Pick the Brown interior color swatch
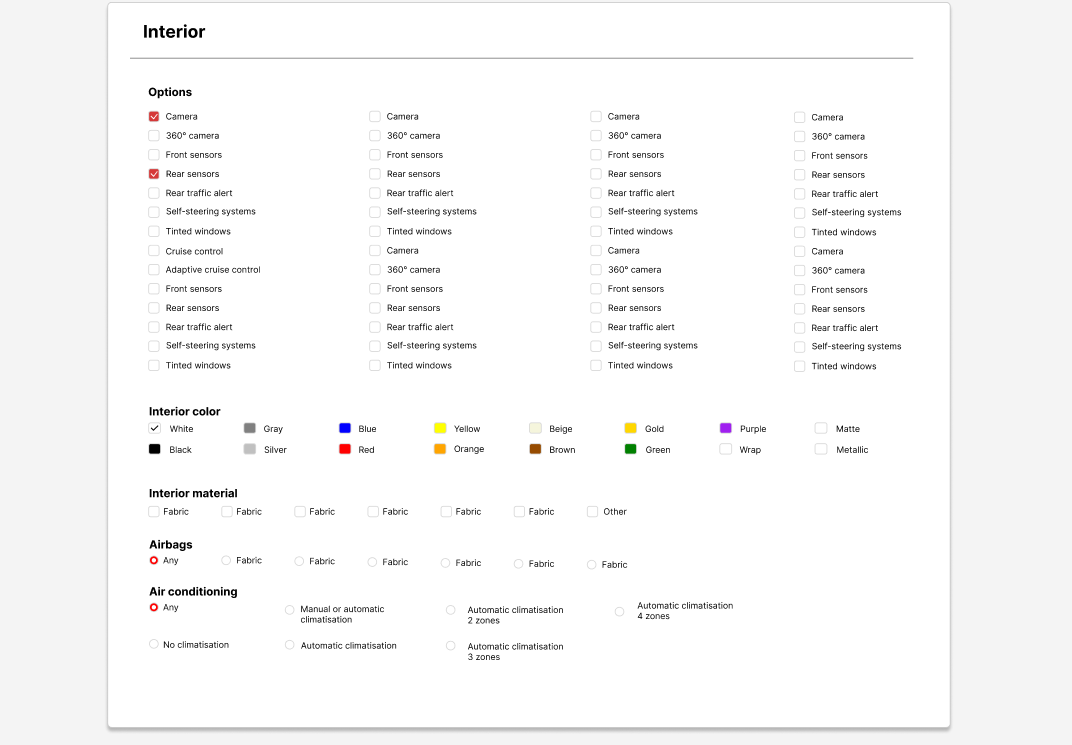The image size is (1072, 745). (x=535, y=449)
